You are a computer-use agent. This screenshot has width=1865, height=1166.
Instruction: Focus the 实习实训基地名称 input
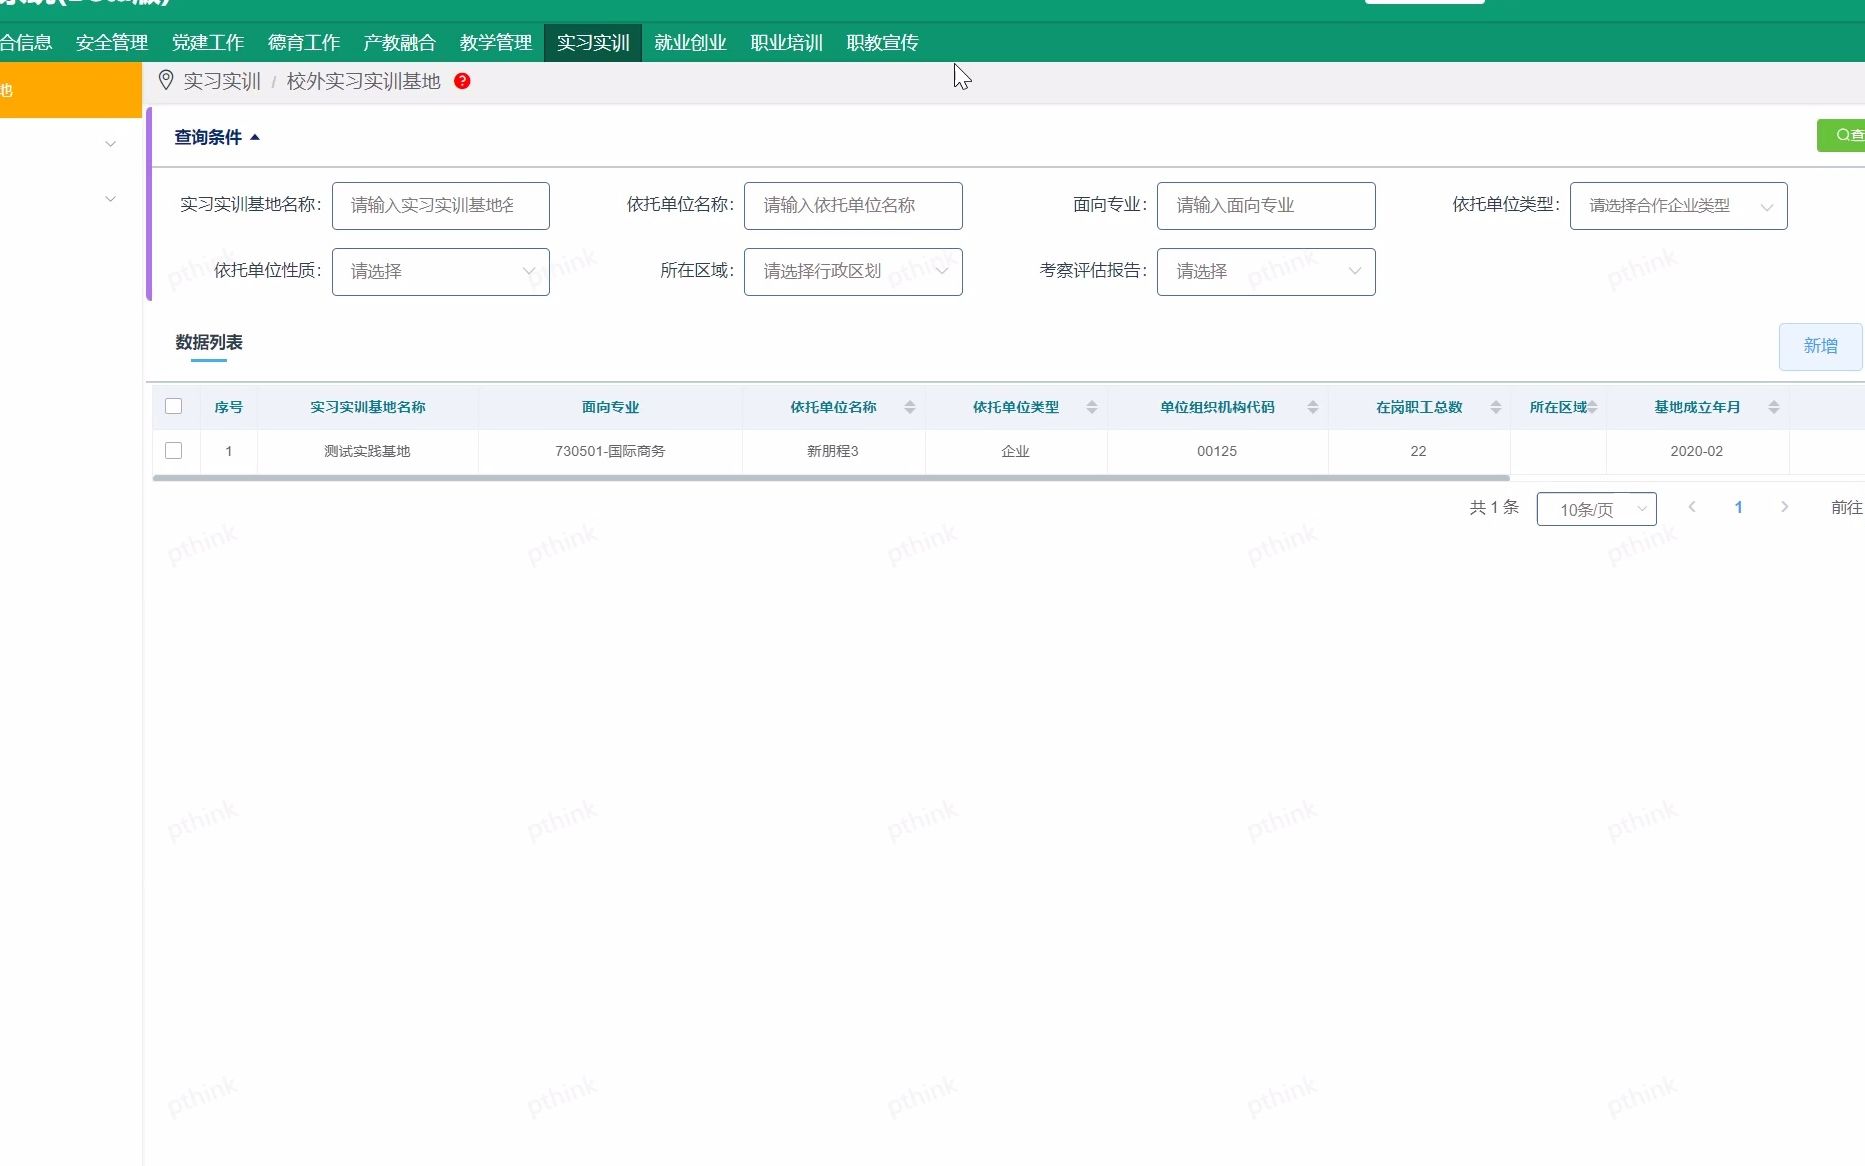[440, 206]
